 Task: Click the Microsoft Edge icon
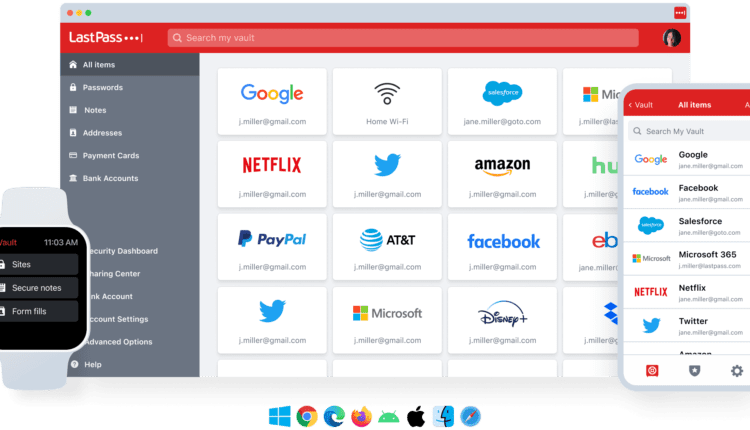click(x=334, y=417)
